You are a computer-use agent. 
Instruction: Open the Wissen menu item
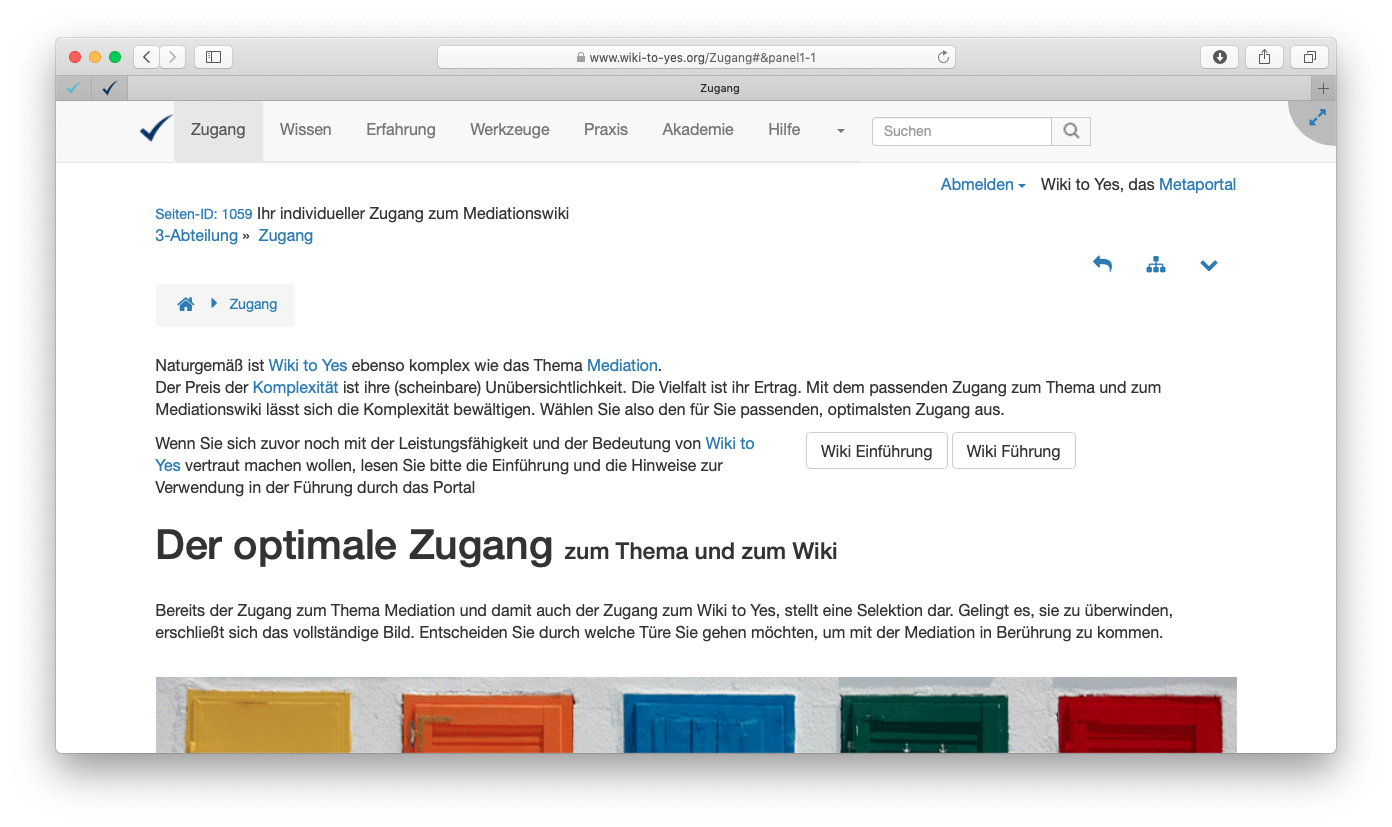pyautogui.click(x=305, y=130)
